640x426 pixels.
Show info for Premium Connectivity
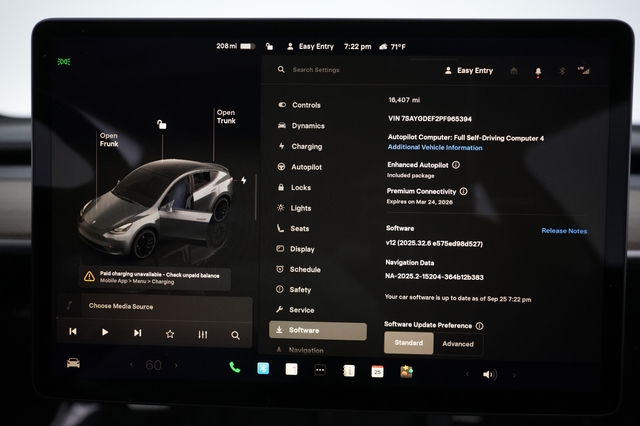[x=464, y=191]
